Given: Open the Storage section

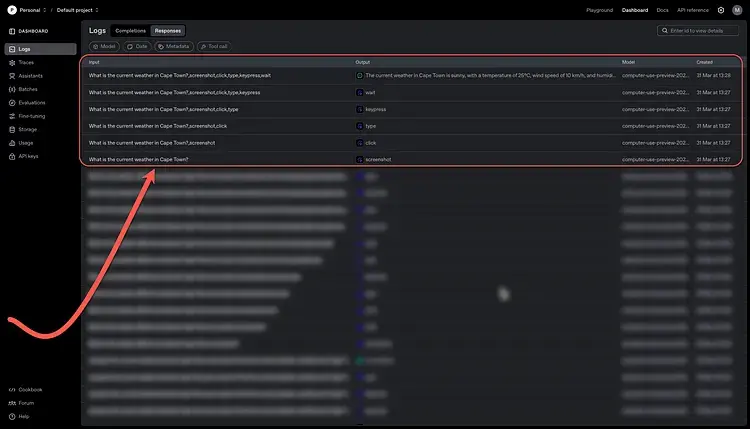Looking at the screenshot, I should coord(28,129).
